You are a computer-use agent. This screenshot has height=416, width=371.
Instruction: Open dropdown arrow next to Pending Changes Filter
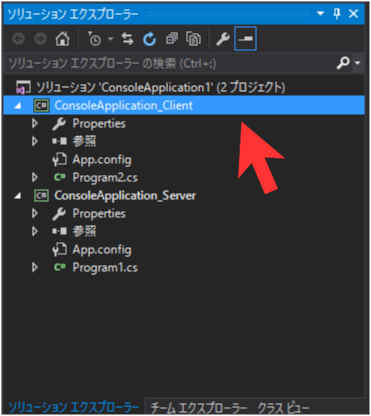[110, 39]
